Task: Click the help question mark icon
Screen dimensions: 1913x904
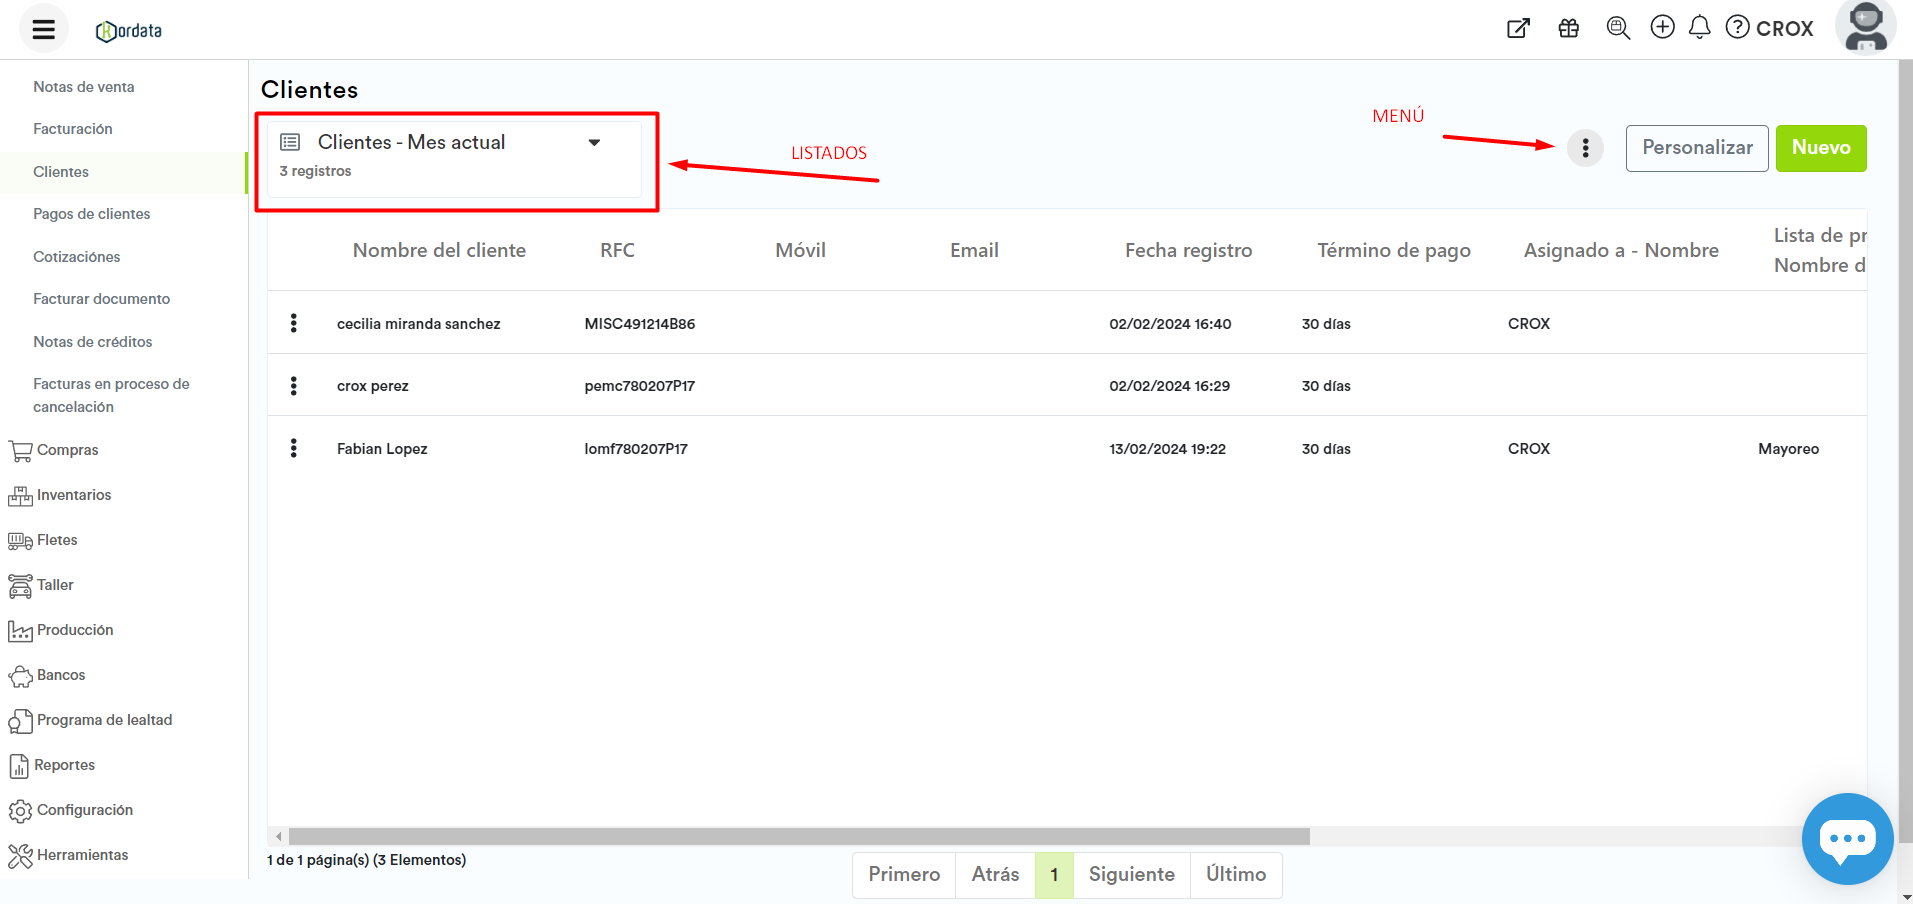Action: coord(1738,27)
